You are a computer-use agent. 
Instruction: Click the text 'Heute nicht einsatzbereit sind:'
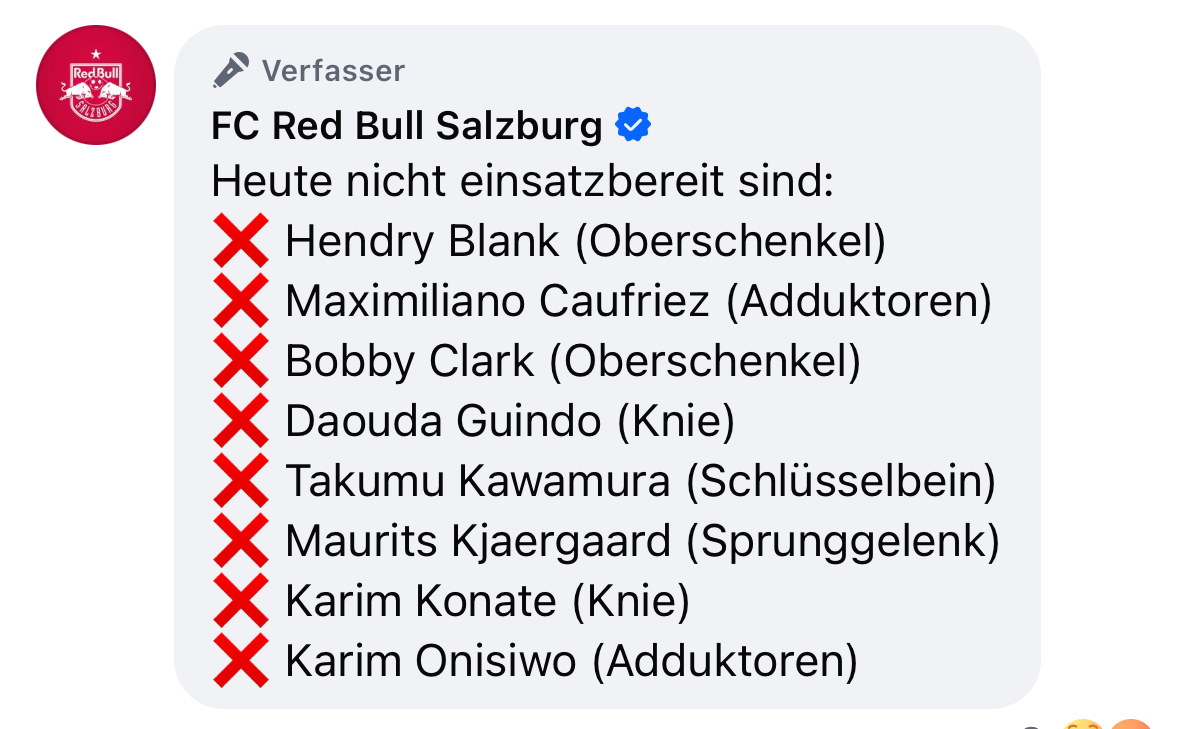523,181
